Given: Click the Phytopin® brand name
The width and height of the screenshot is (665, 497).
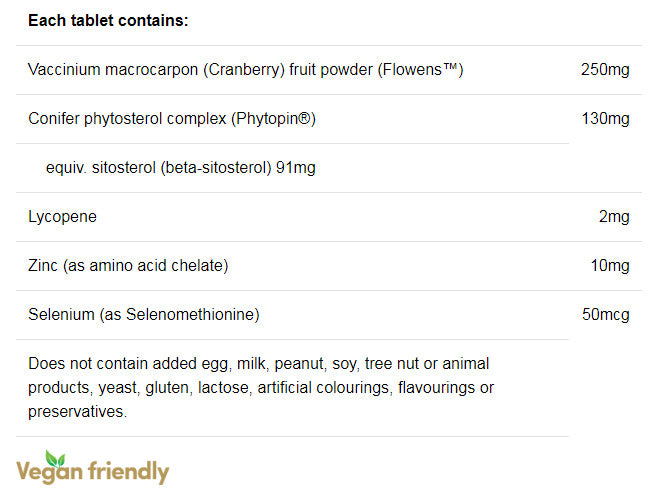Looking at the screenshot, I should pyautogui.click(x=274, y=119).
